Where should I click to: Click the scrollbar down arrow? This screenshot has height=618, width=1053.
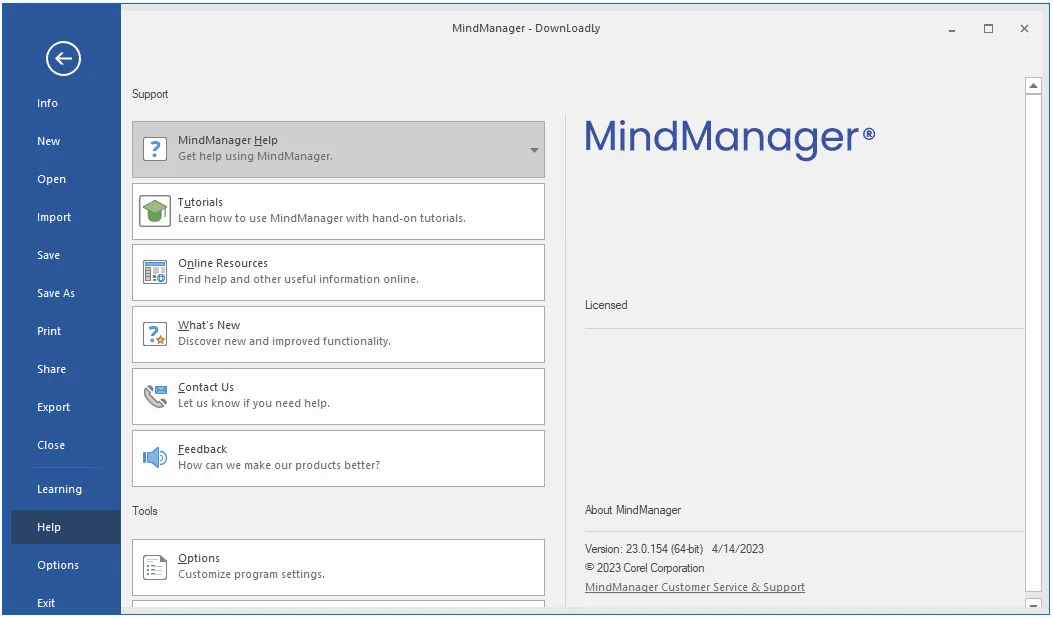tap(1033, 604)
